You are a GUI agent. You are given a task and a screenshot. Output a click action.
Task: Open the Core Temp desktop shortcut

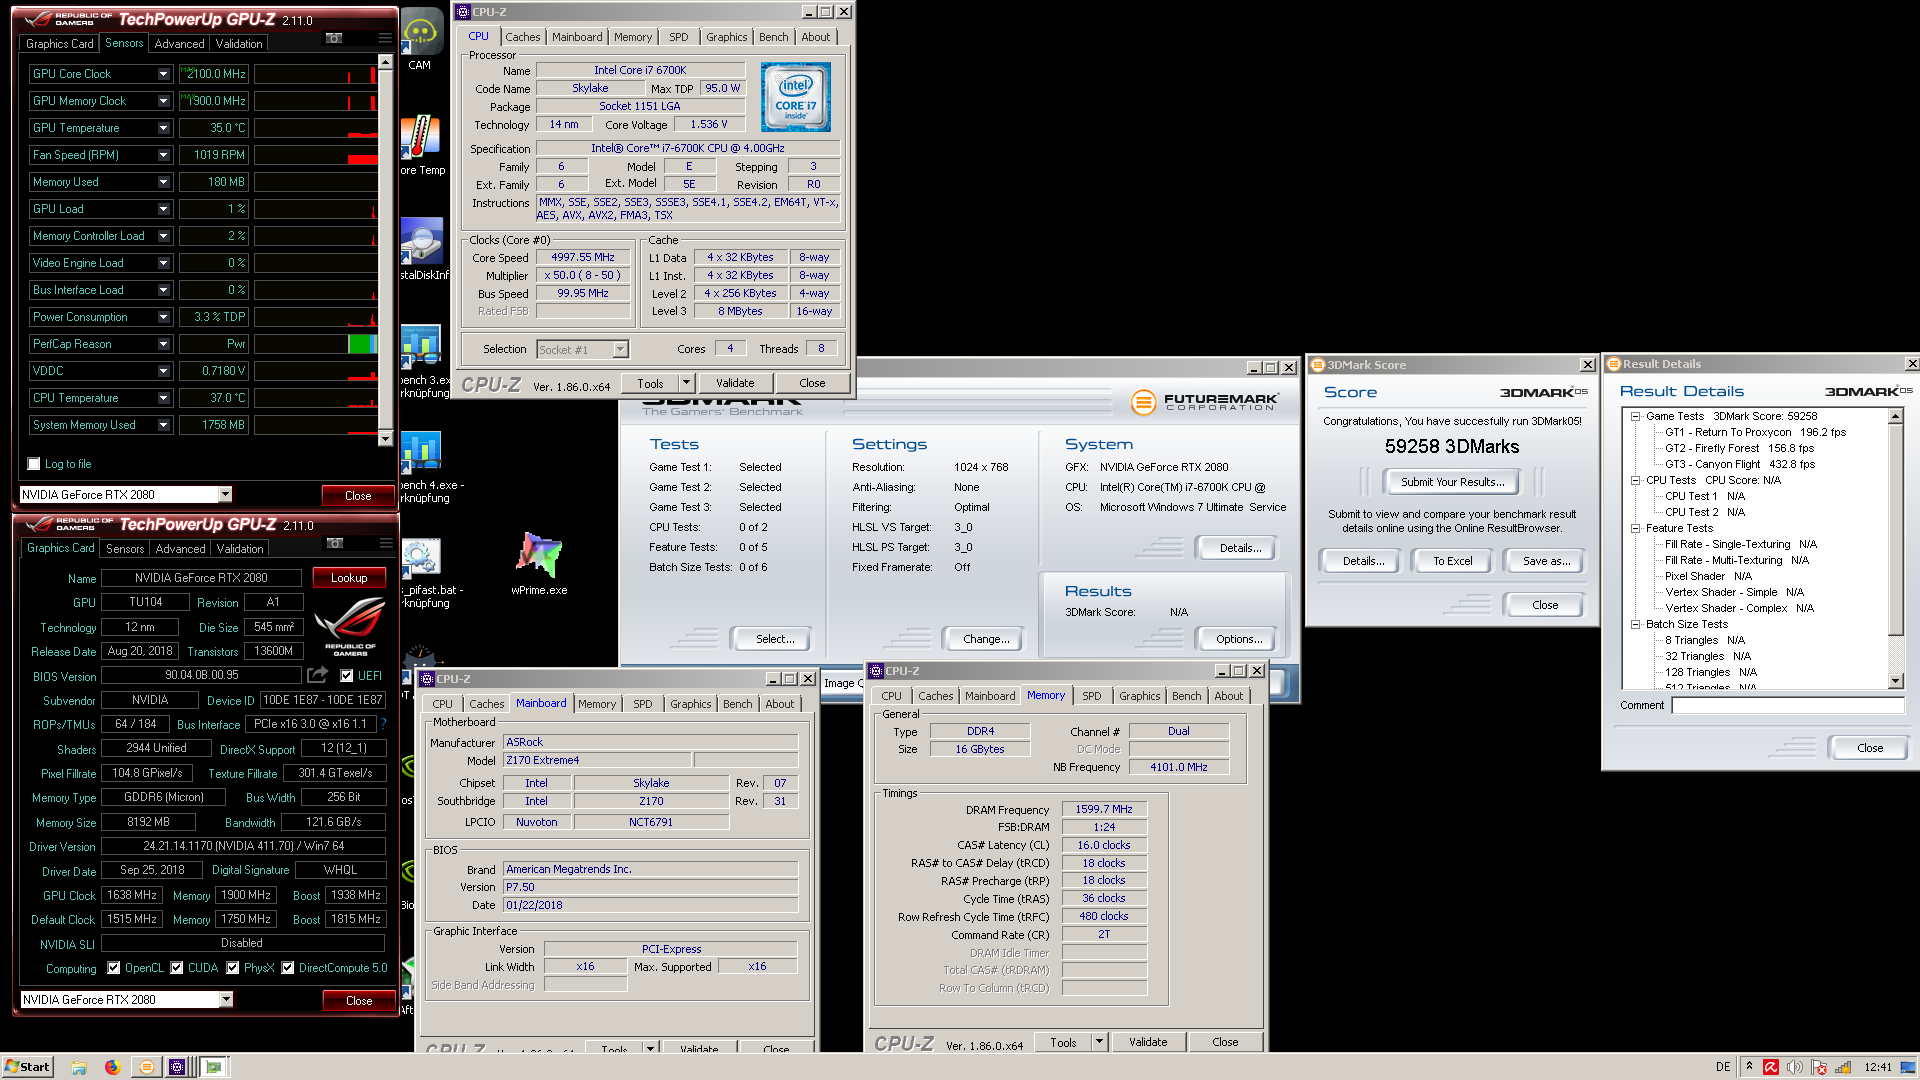click(421, 136)
